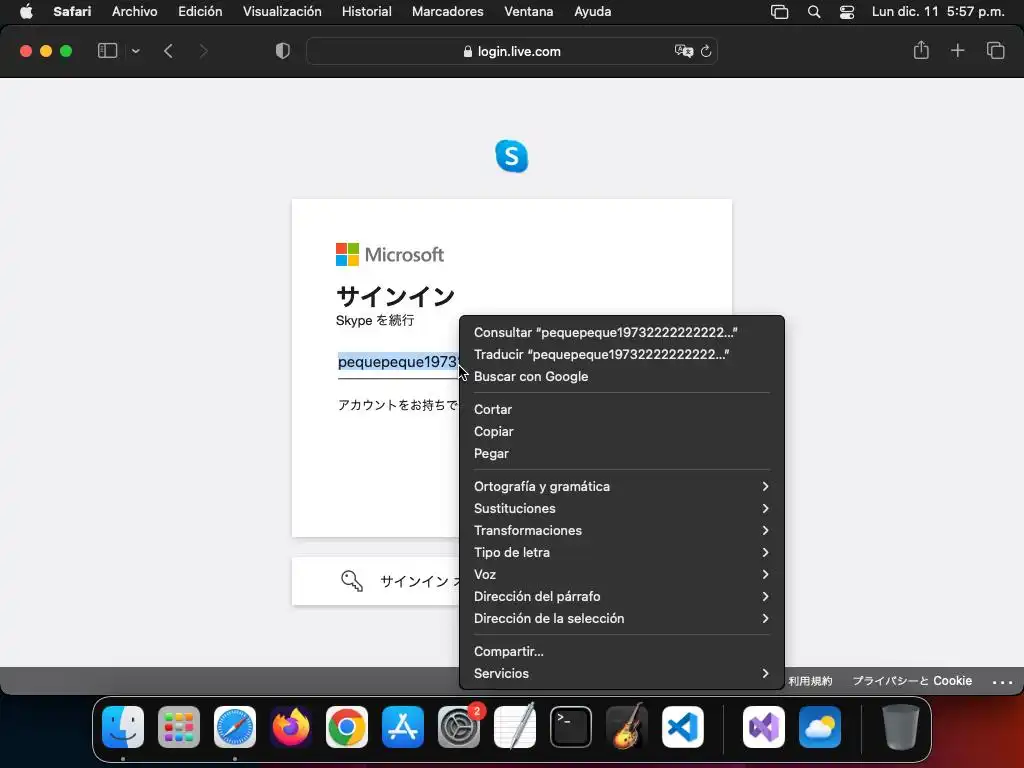Choose Traducir from the context menu
Image resolution: width=1024 pixels, height=768 pixels.
coord(622,355)
